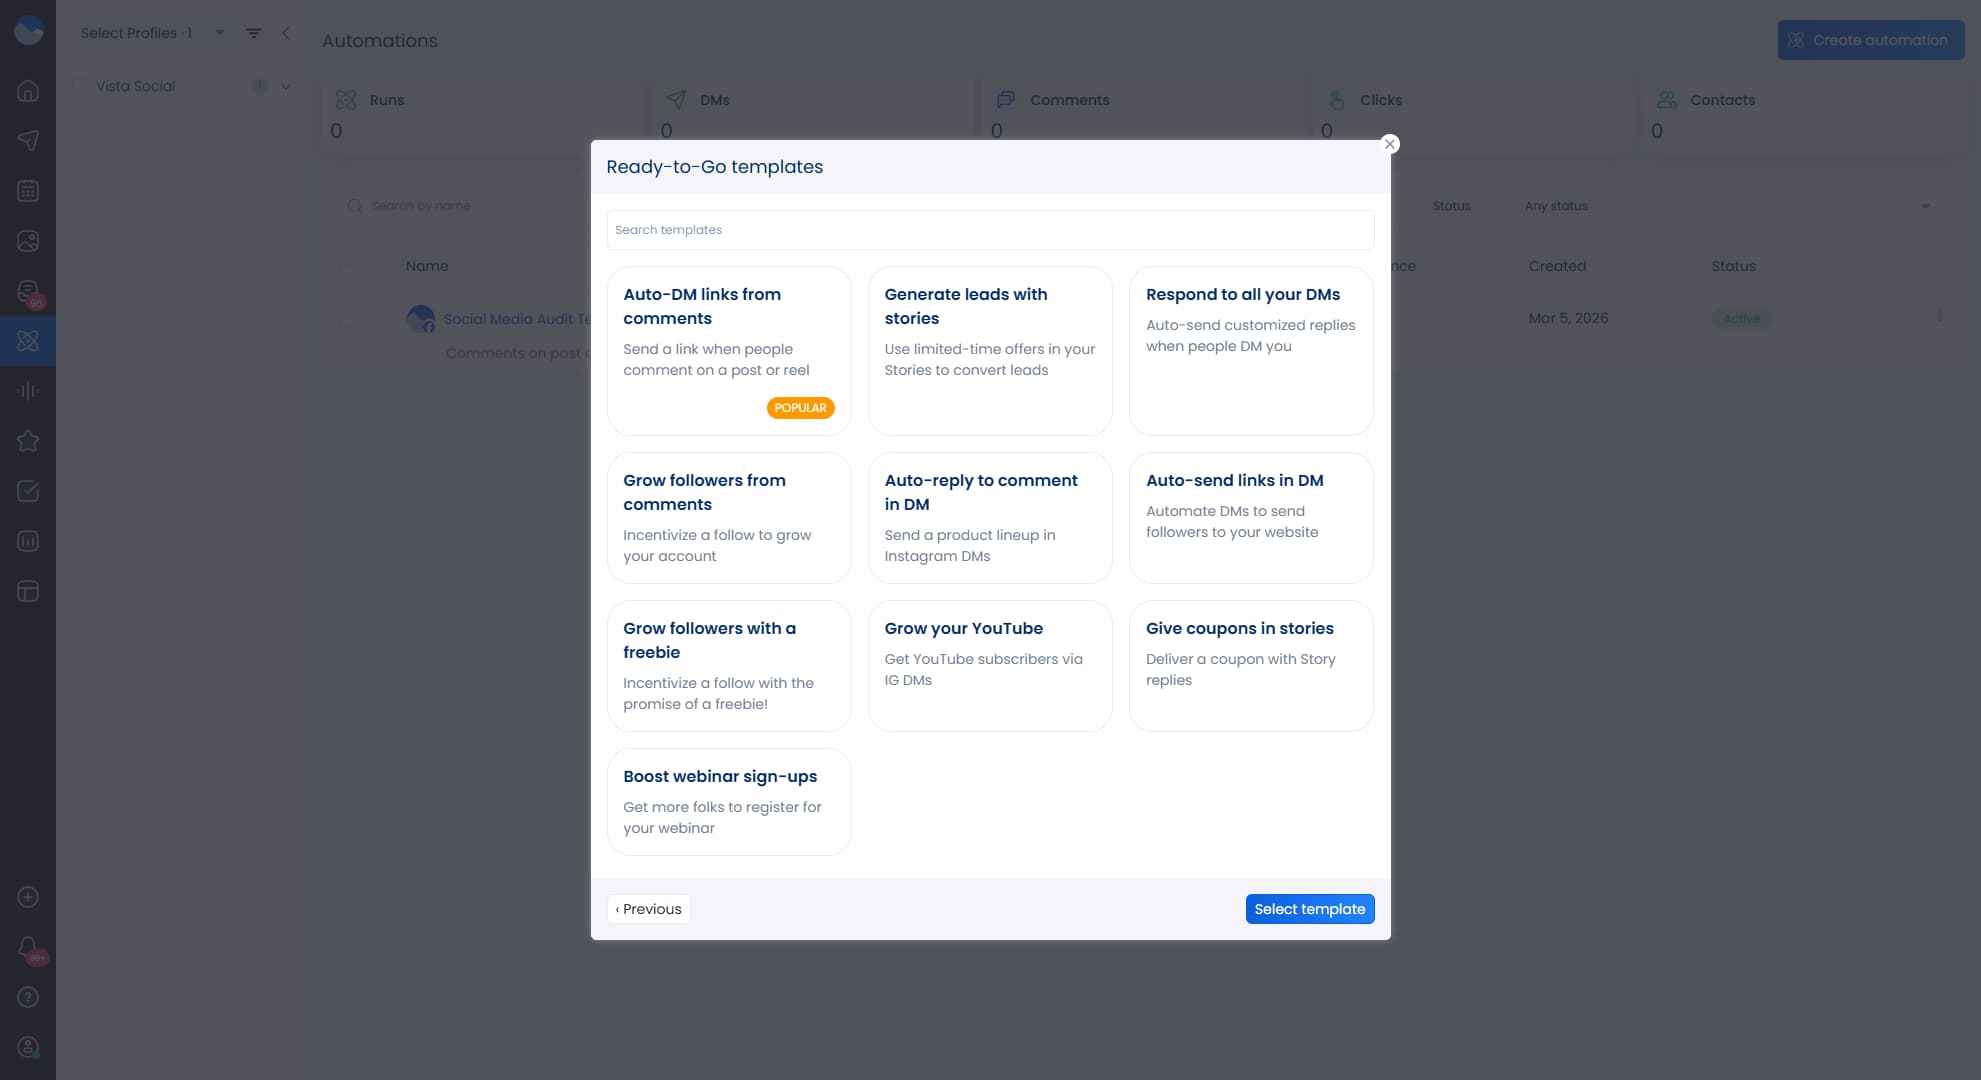The width and height of the screenshot is (1981, 1080).
Task: Select the Publish paper-plane icon
Action: [27, 140]
